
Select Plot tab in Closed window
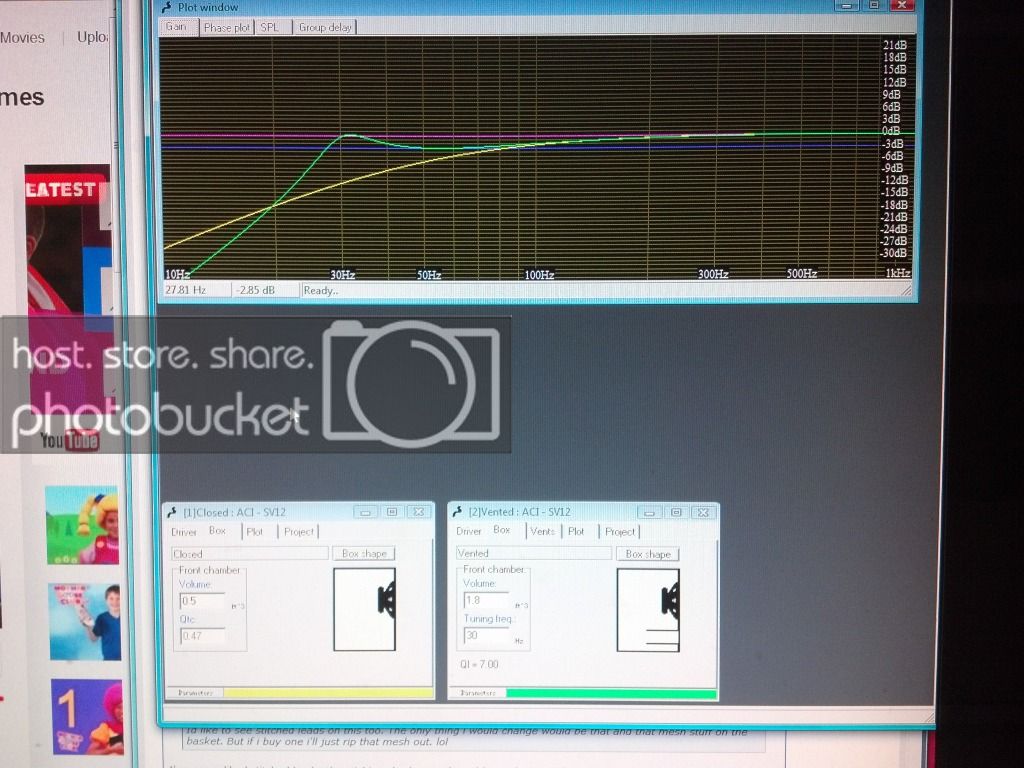pyautogui.click(x=255, y=532)
